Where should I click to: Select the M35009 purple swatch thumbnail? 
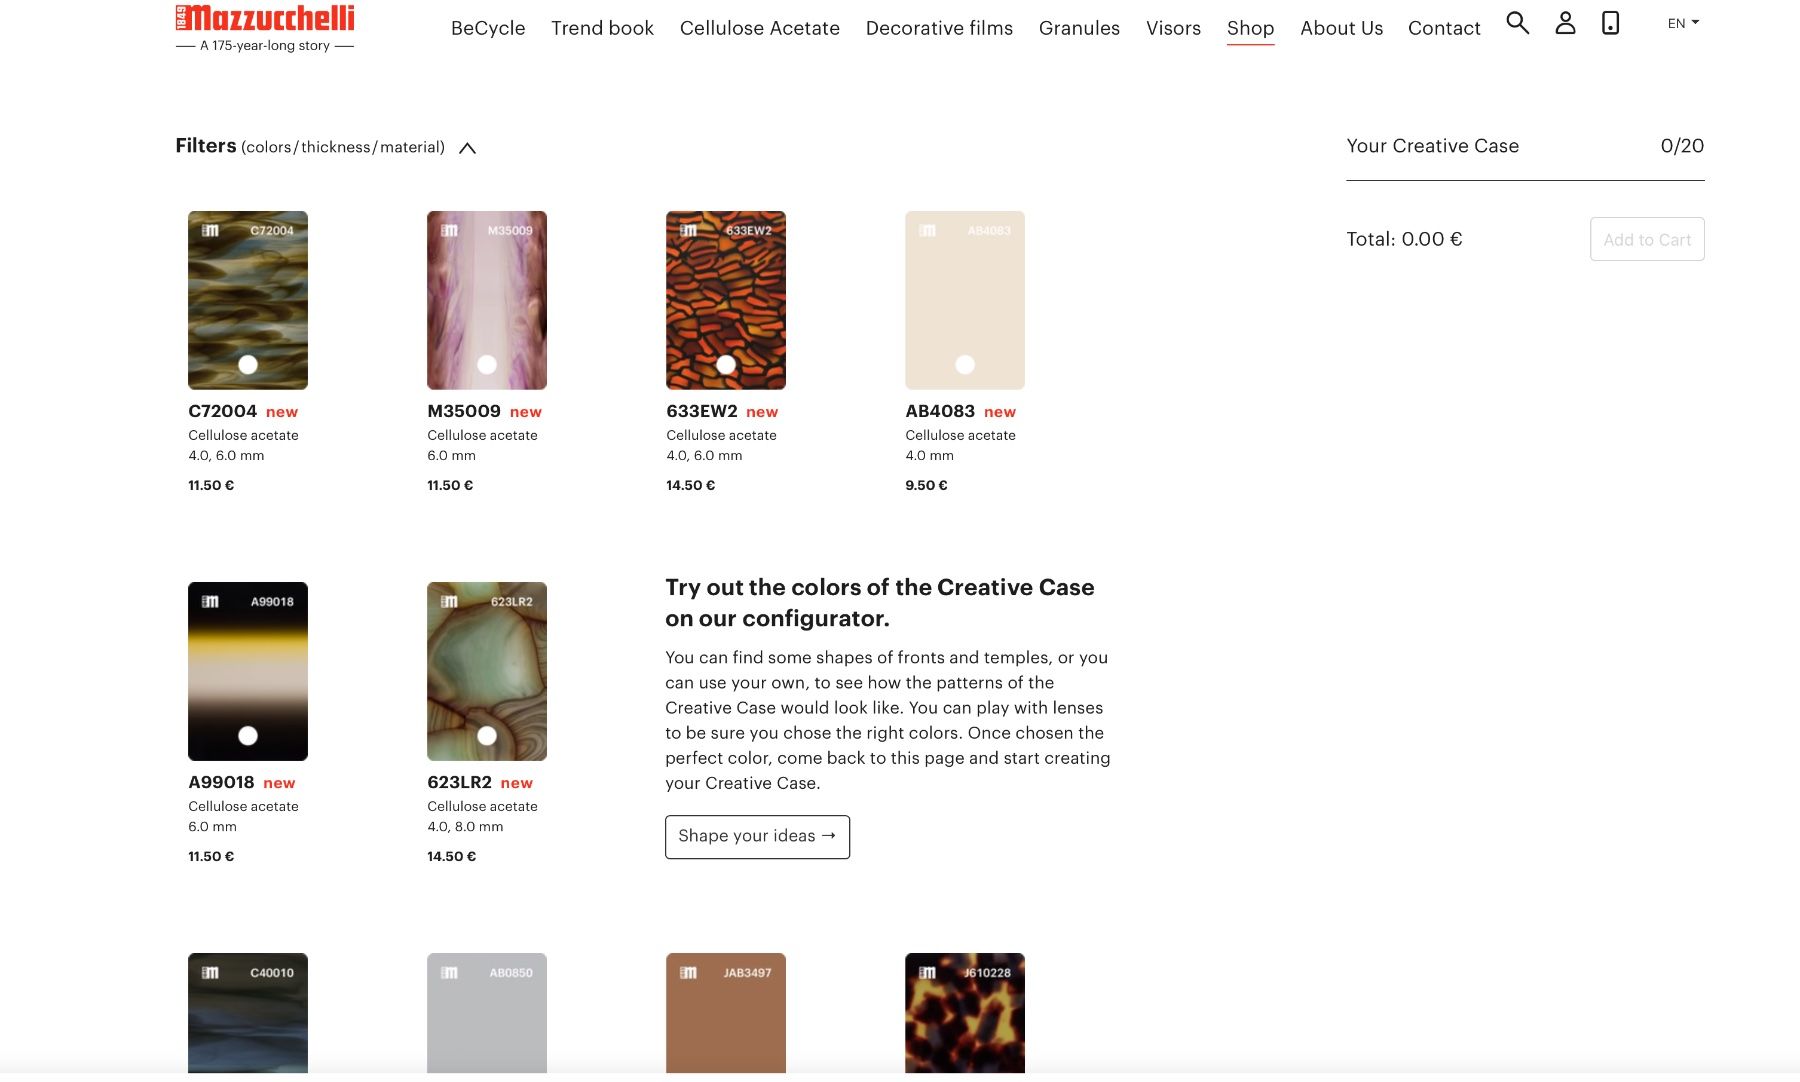[x=487, y=300]
